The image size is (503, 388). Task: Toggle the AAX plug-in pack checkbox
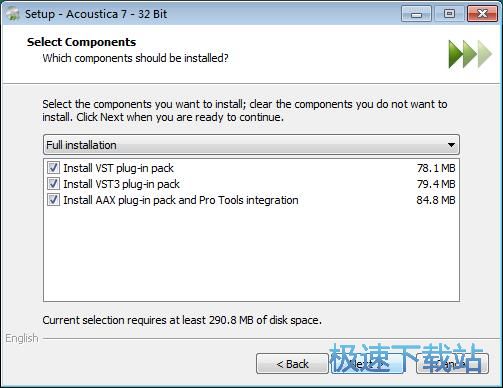pos(53,200)
